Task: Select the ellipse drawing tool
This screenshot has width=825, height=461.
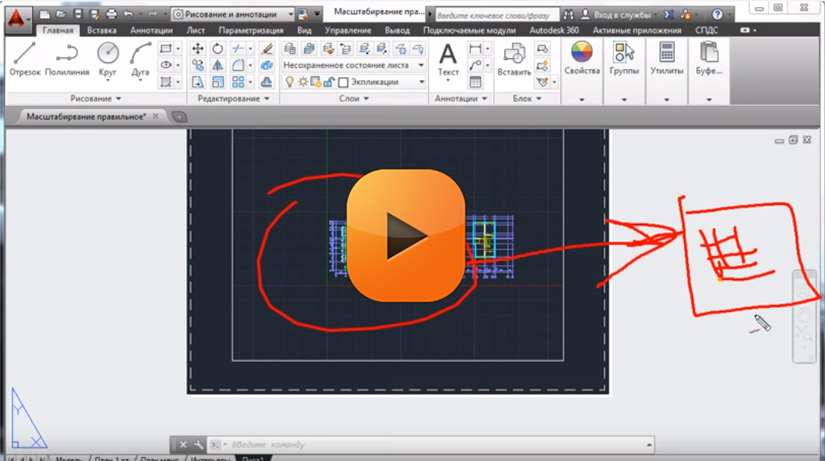Action: pyautogui.click(x=166, y=65)
